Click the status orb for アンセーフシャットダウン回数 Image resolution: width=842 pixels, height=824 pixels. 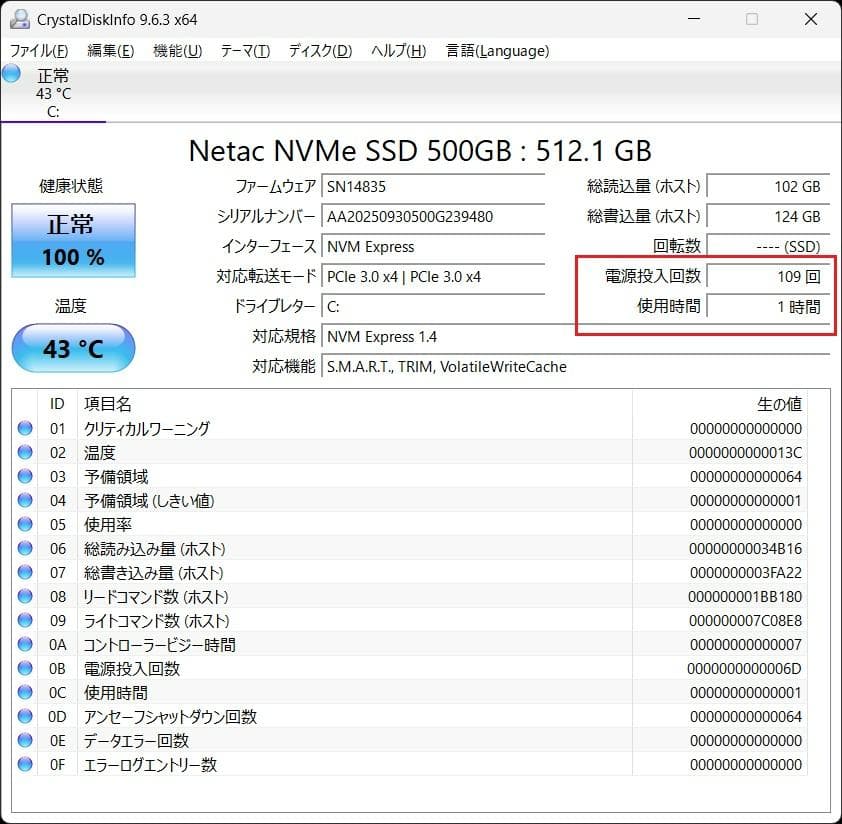click(25, 716)
